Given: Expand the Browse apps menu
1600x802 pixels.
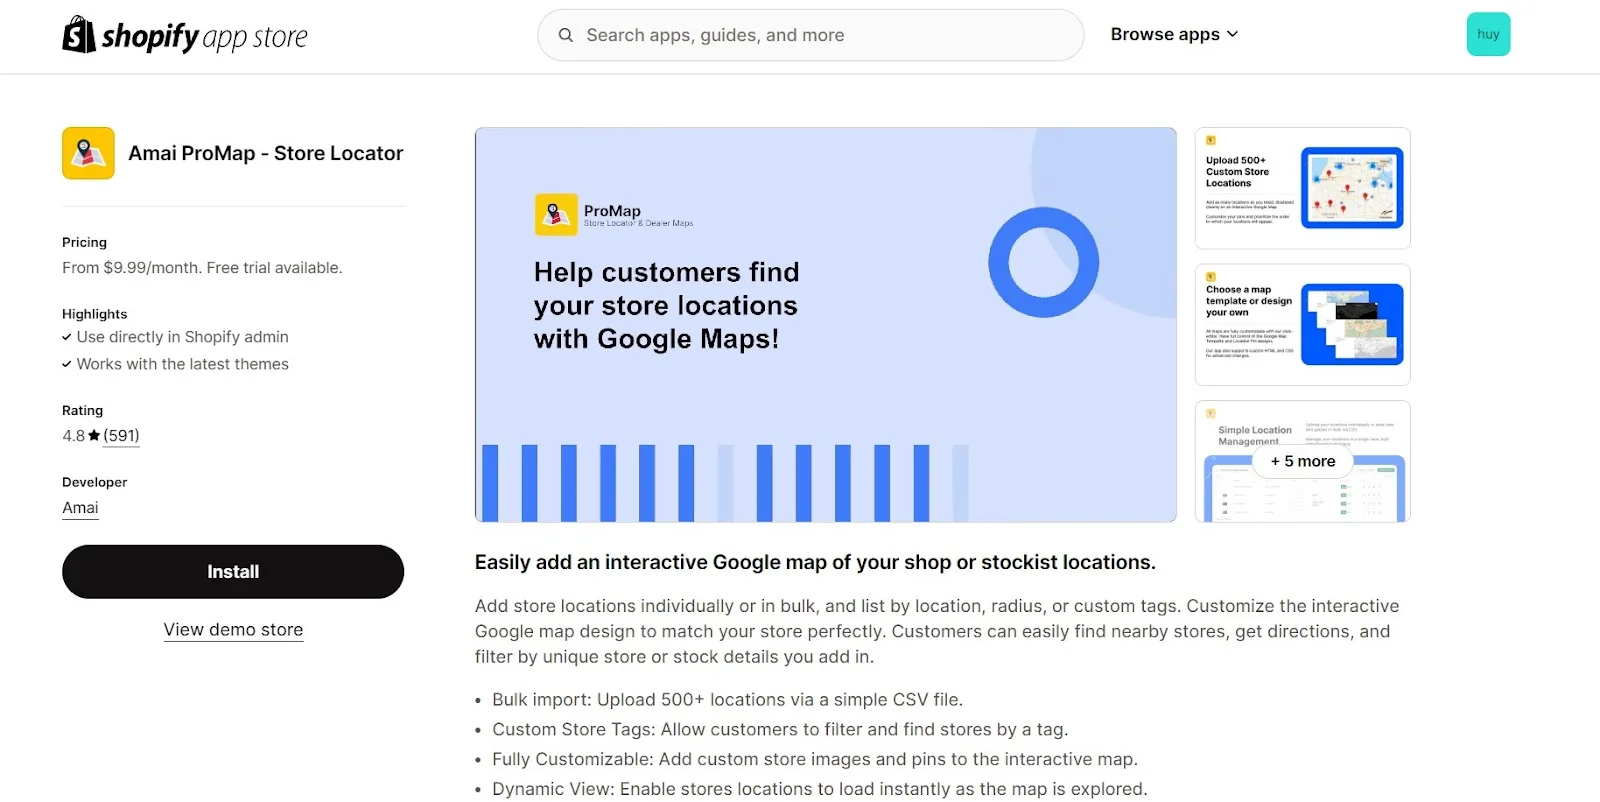Looking at the screenshot, I should pos(1174,34).
